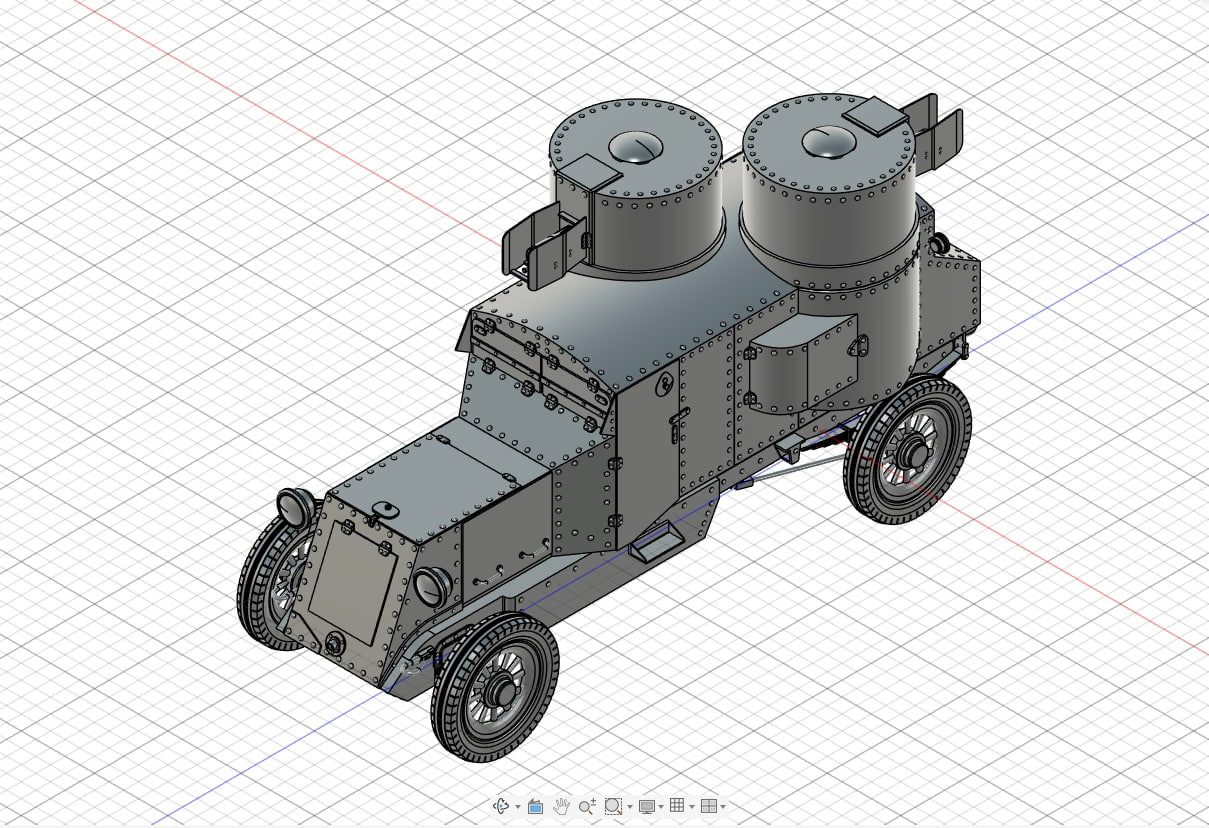Click the rear wheel hub
Image resolution: width=1209 pixels, height=828 pixels.
(x=911, y=455)
